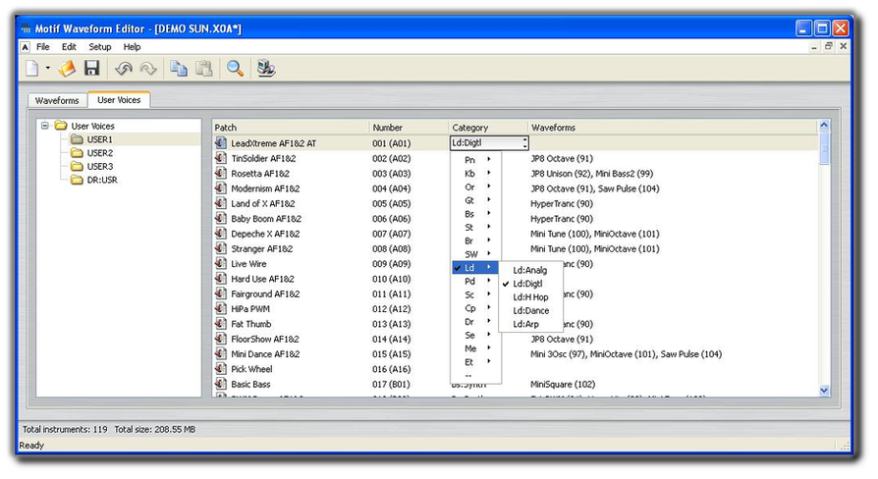Screen dimensions: 878x479
Task: Expand the Gt category submenu
Action: click(476, 200)
